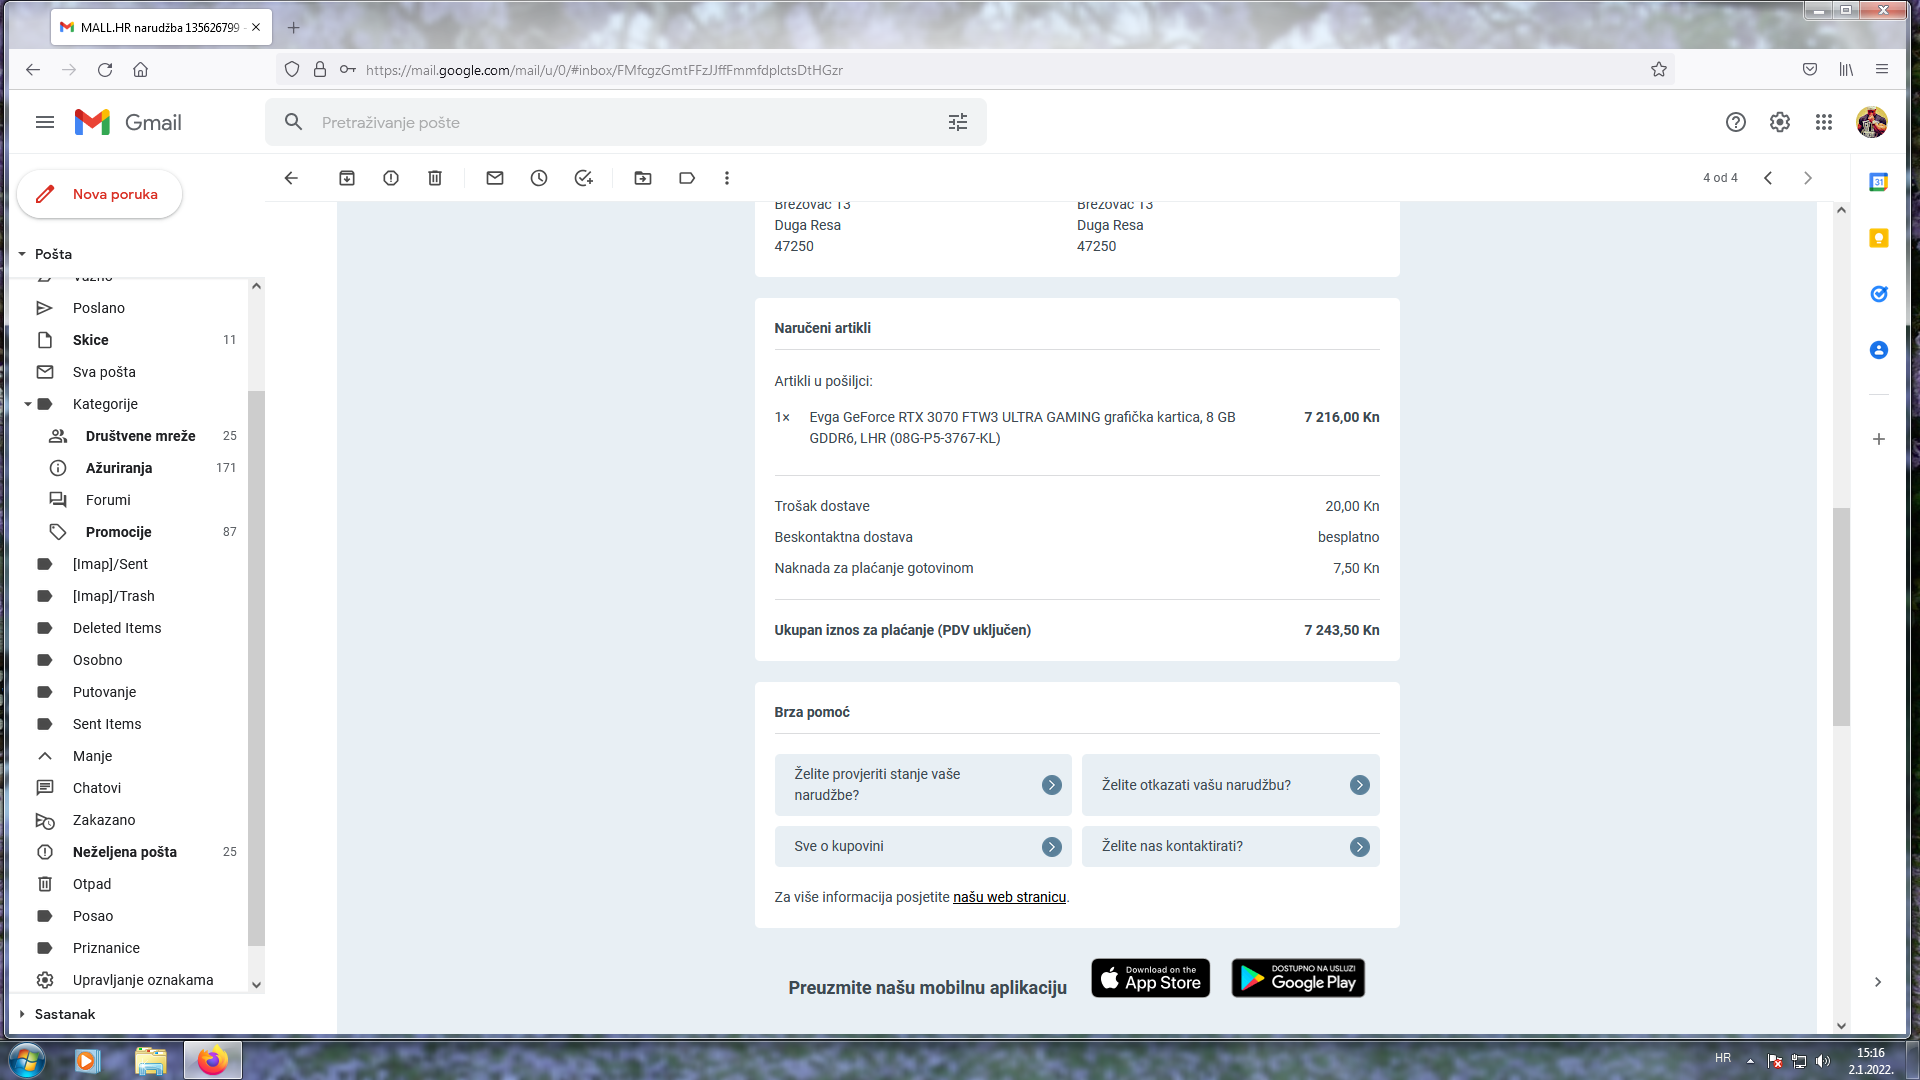
Task: Compose a message with Nova poruka
Action: (100, 194)
